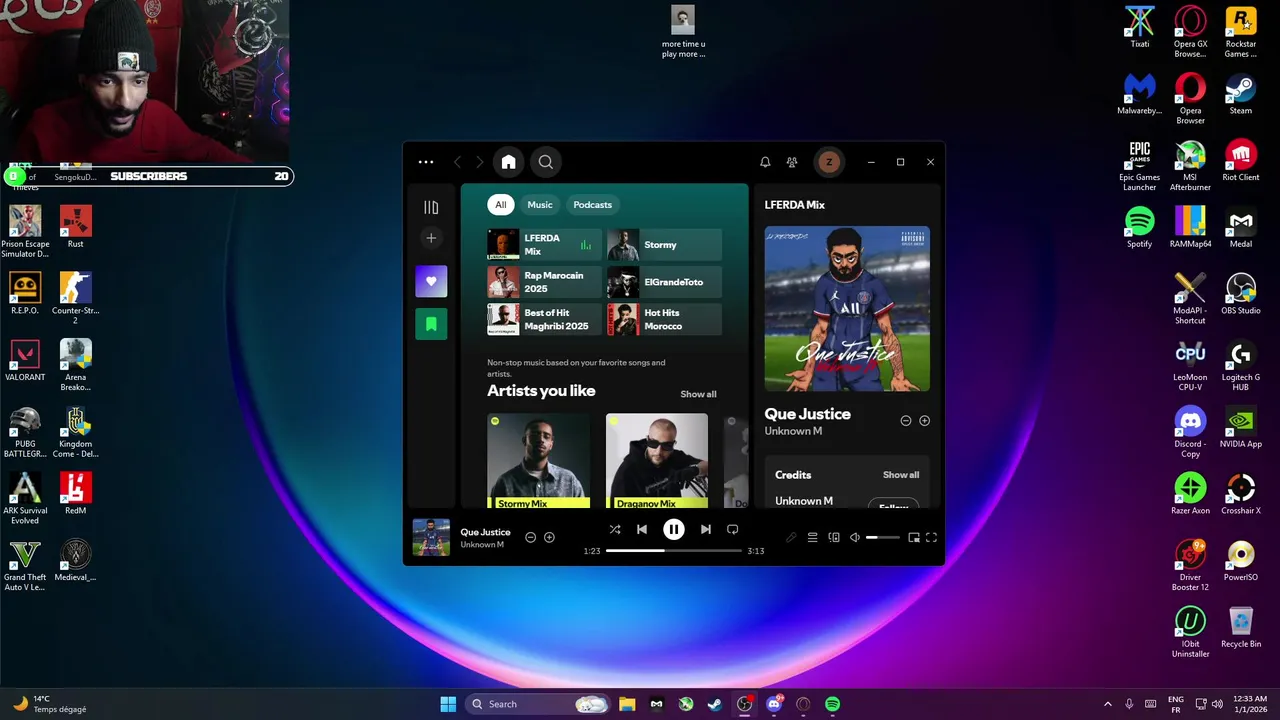Create a playlist with the sidebar plus button

point(431,238)
